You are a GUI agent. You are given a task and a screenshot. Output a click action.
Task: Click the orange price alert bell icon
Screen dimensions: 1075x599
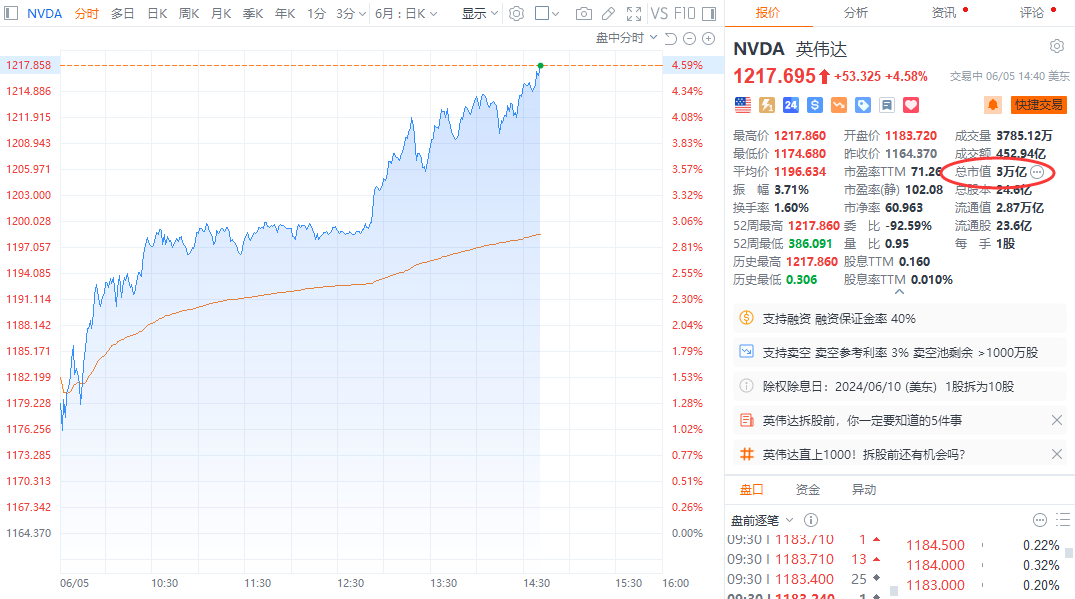[x=993, y=104]
